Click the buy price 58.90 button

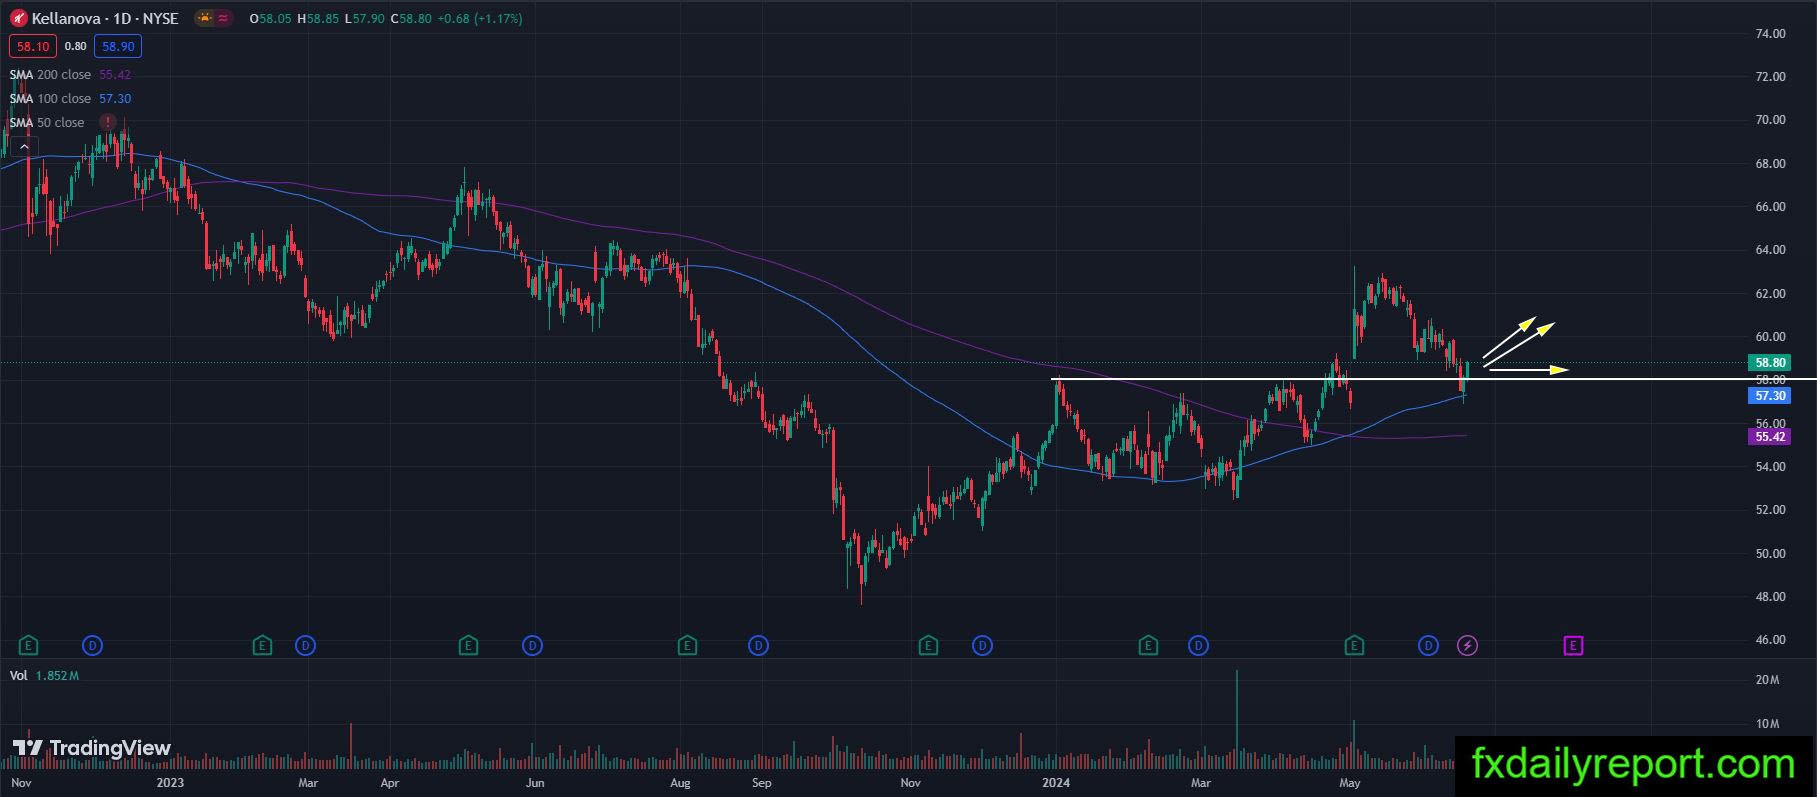[118, 46]
